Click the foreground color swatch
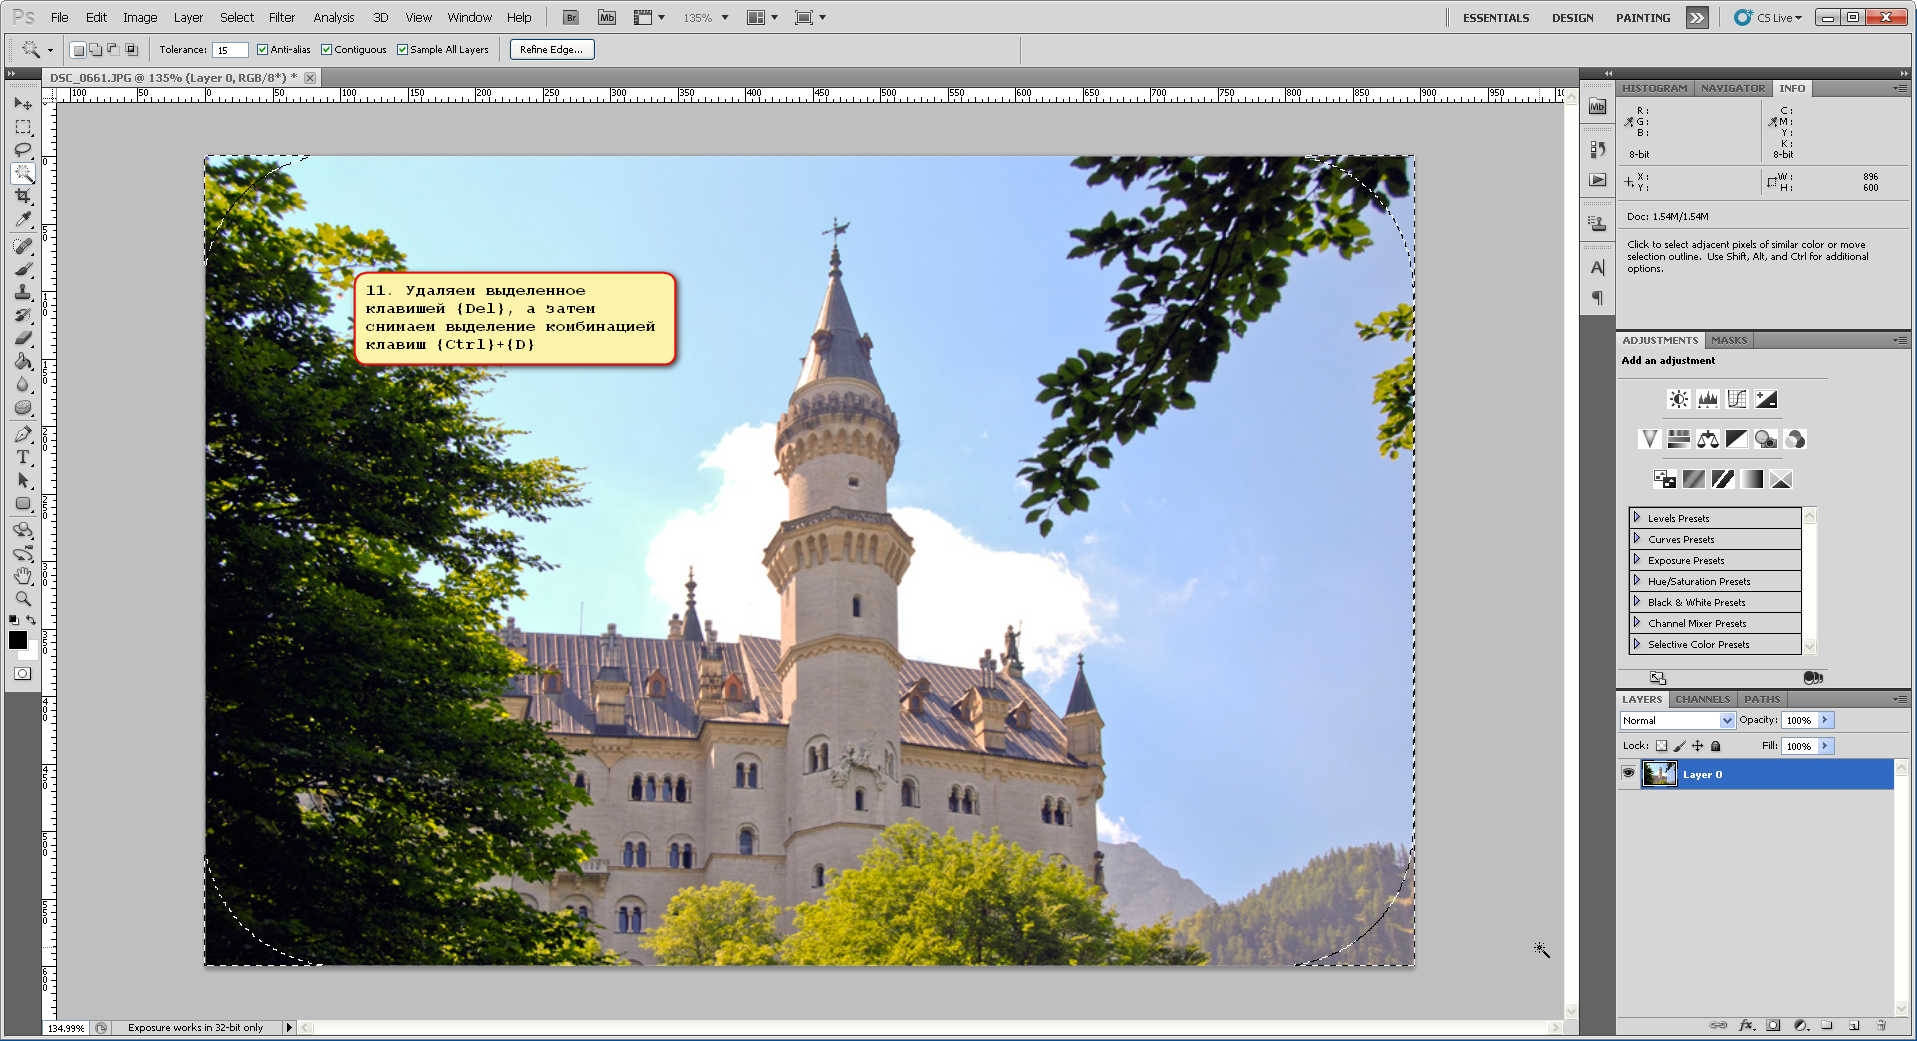The width and height of the screenshot is (1917, 1041). coord(18,640)
